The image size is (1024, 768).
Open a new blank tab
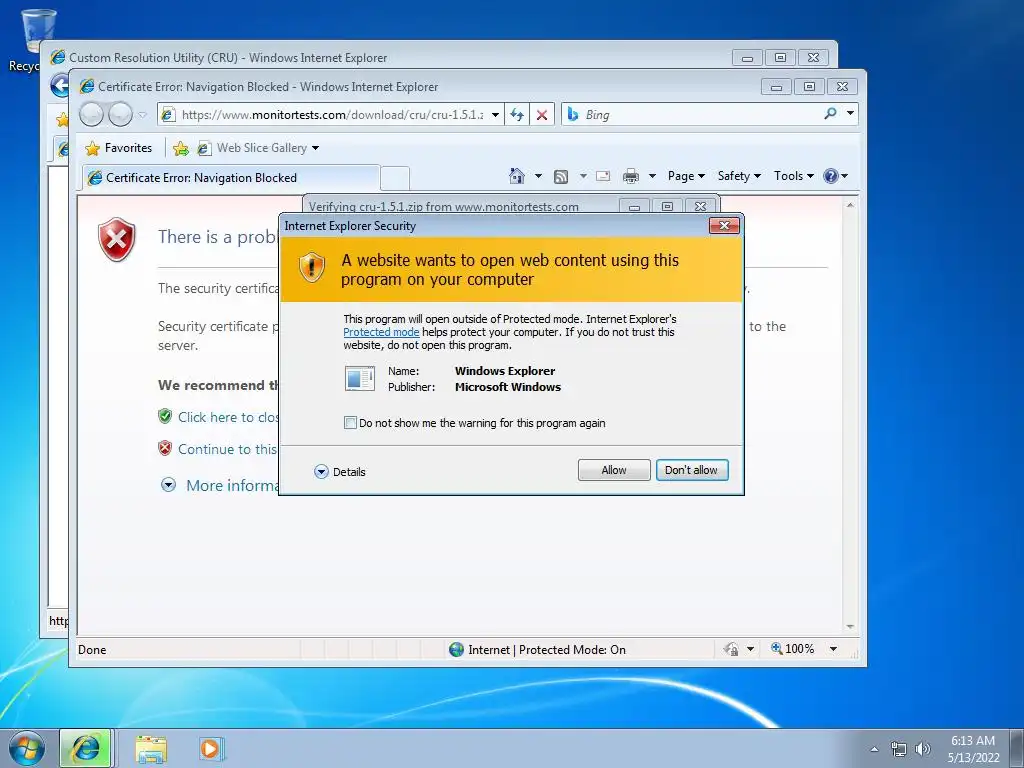tap(394, 178)
